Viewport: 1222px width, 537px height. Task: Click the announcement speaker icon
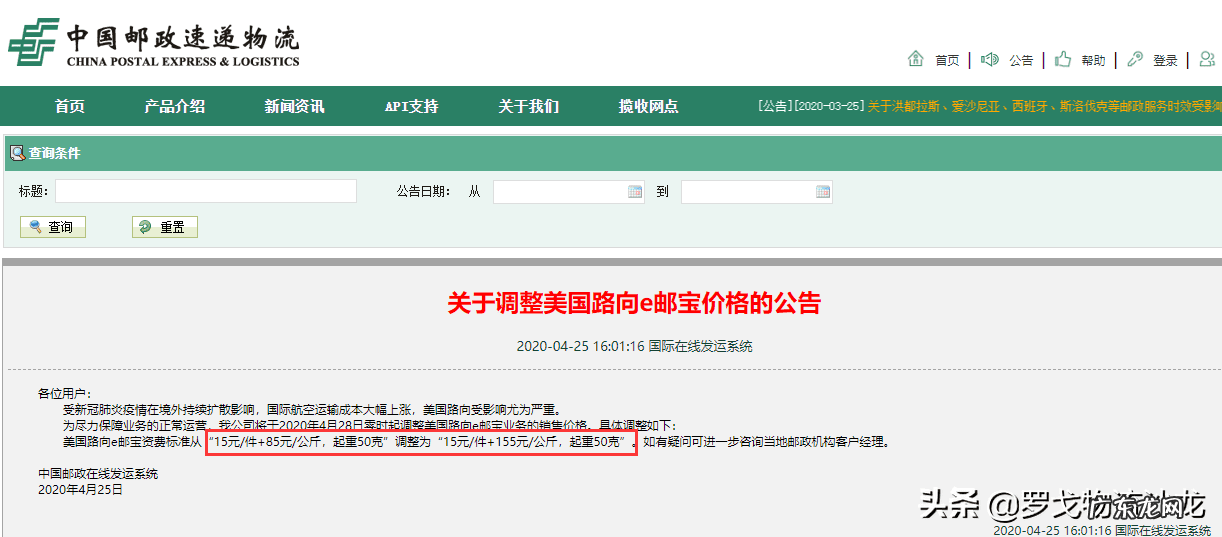coord(990,59)
